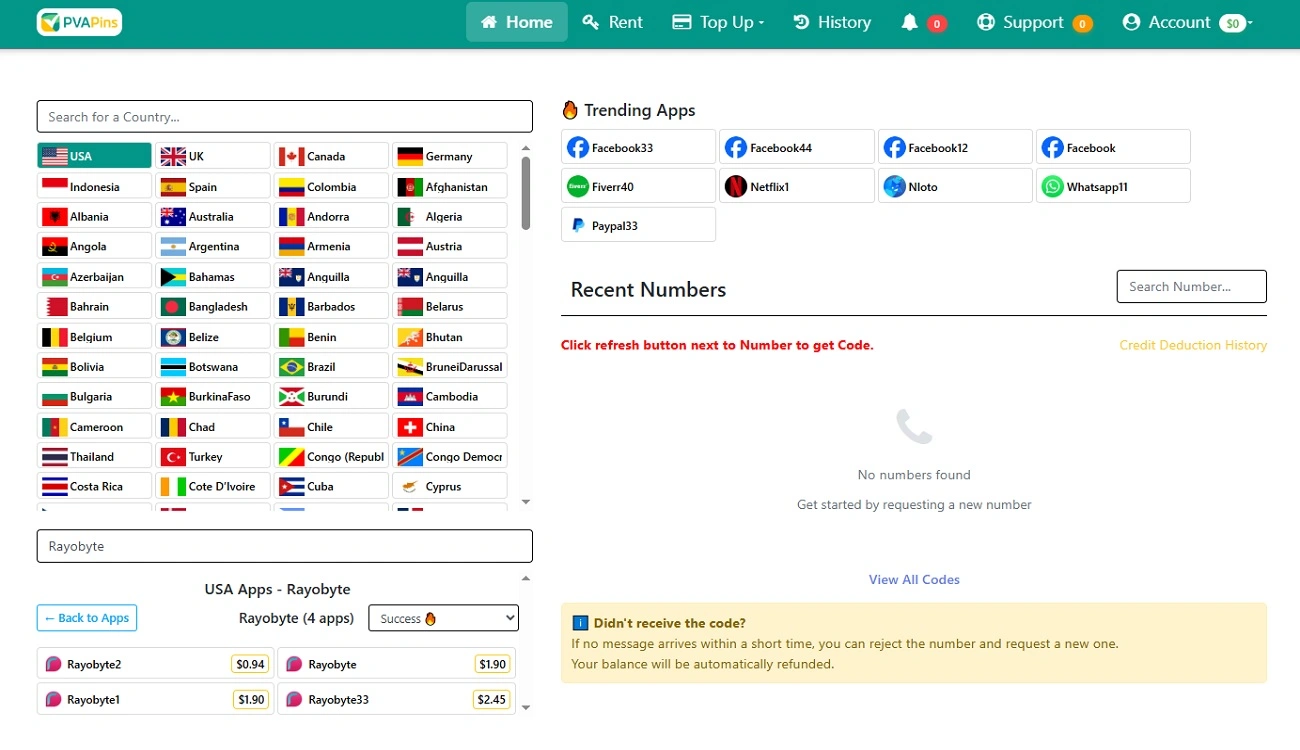The image size is (1300, 750).
Task: Click the country list scrollbar thumb
Action: coord(526,193)
